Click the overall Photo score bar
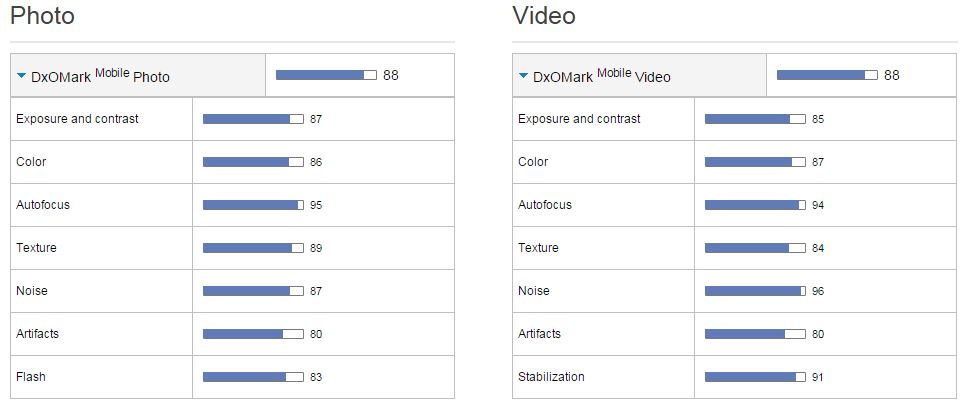 point(326,75)
